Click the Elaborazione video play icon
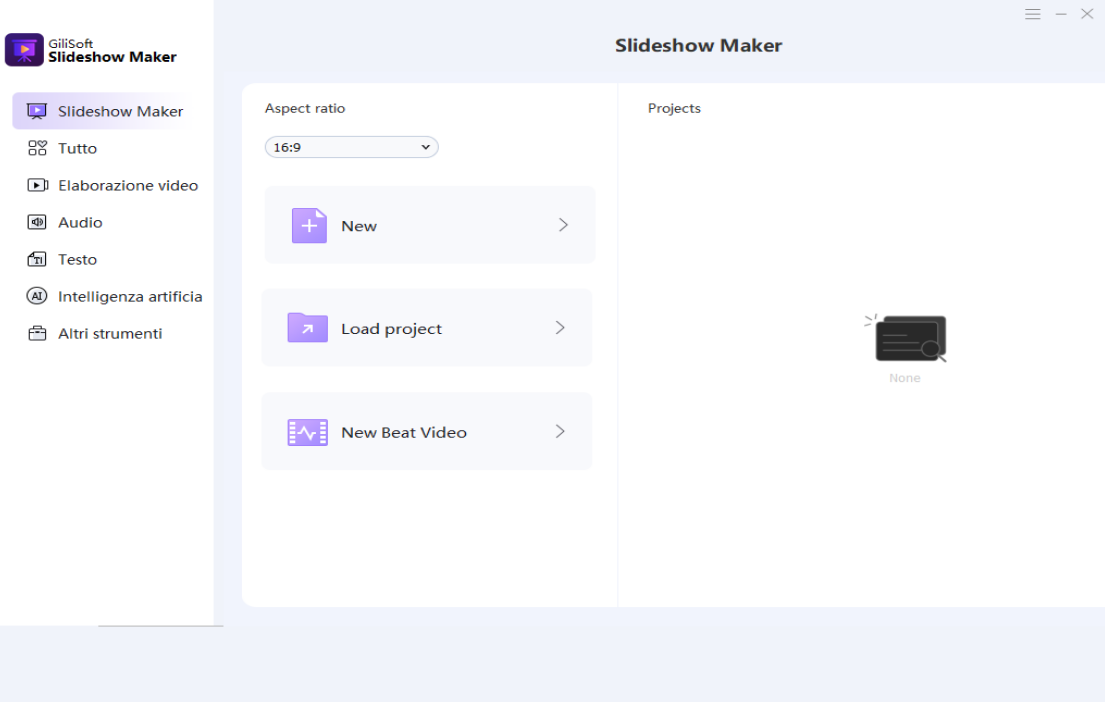 37,185
